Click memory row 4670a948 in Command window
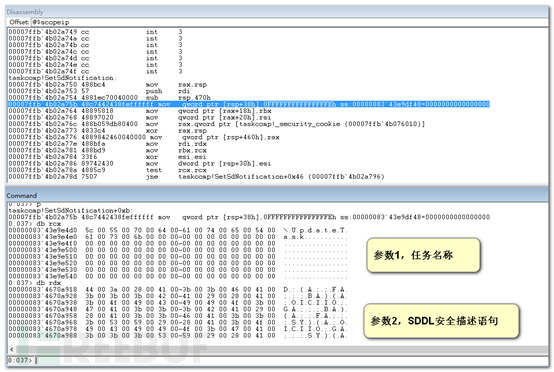Viewport: 554px width, 372px height. coord(178,309)
